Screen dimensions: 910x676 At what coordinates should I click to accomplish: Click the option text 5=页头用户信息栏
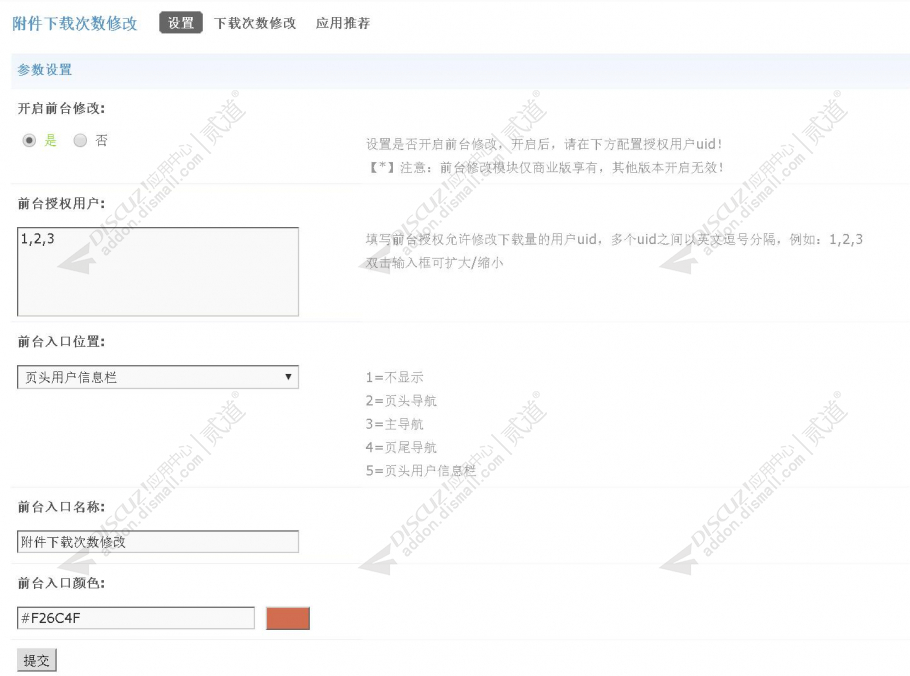click(421, 471)
